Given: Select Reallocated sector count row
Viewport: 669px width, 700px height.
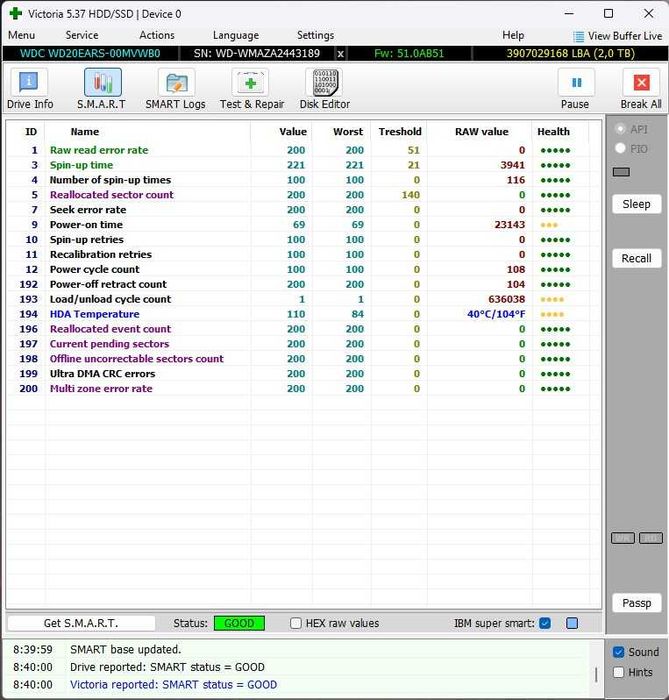Looking at the screenshot, I should pyautogui.click(x=298, y=195).
